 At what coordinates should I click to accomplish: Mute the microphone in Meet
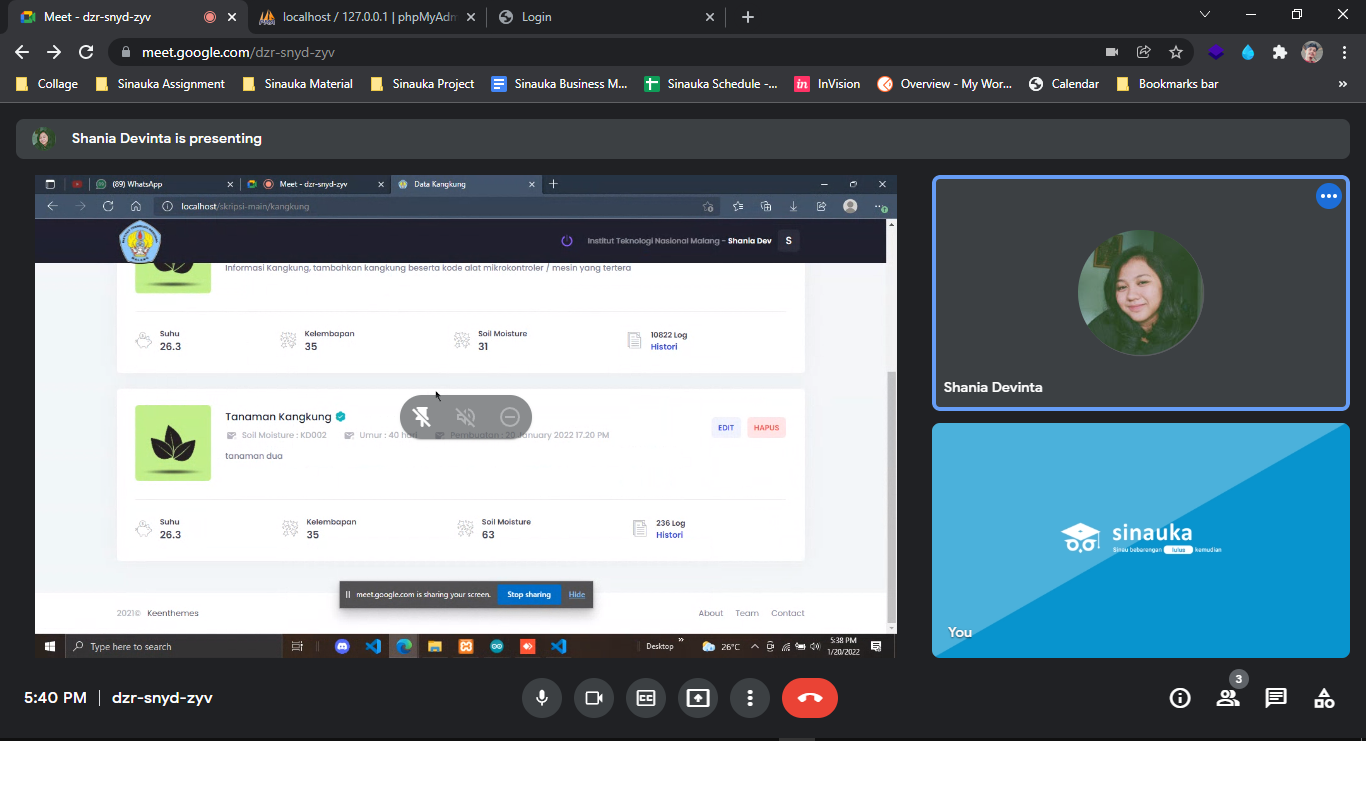pos(542,698)
